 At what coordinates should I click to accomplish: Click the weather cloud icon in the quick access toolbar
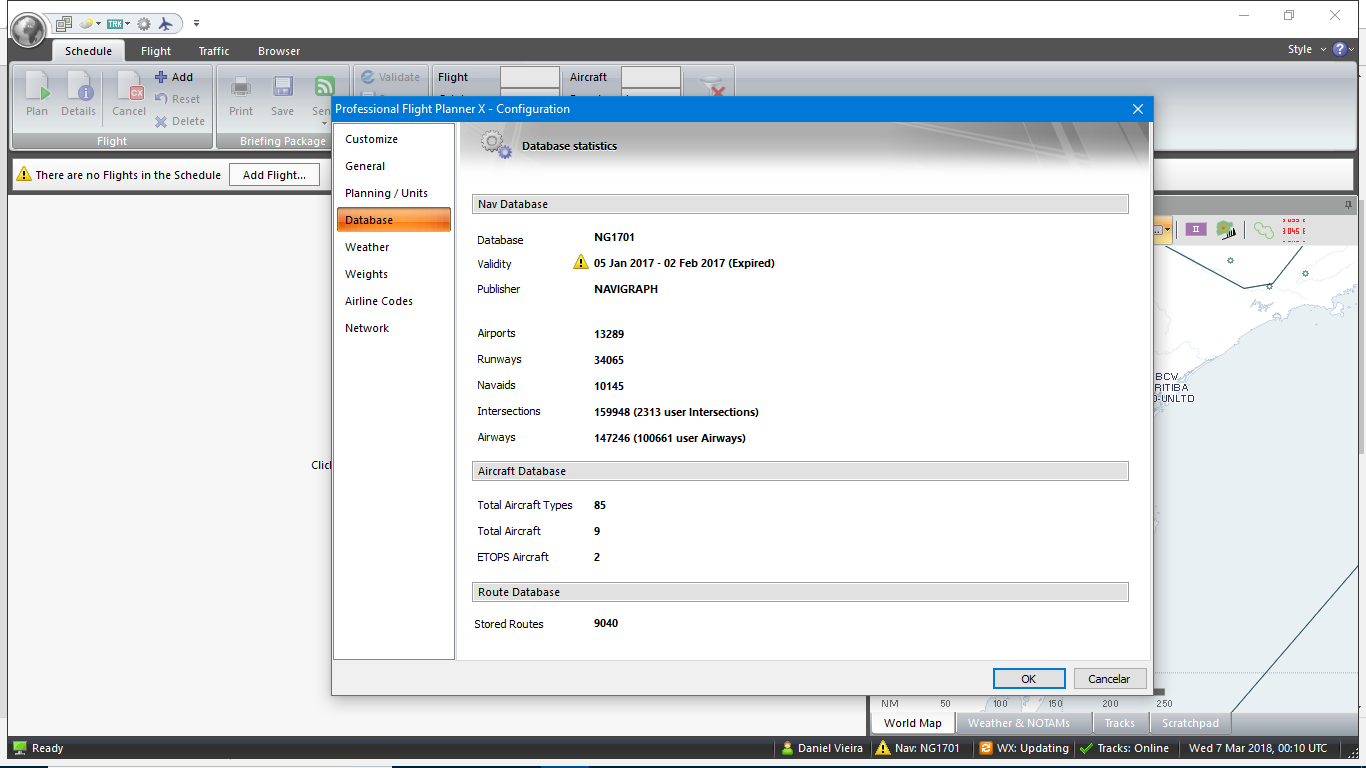coord(87,23)
